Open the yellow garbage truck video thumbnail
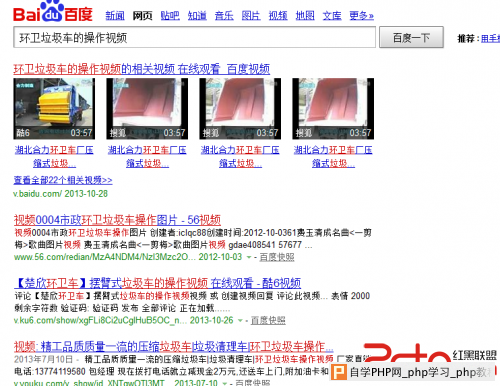The height and width of the screenshot is (386, 500). (x=54, y=109)
